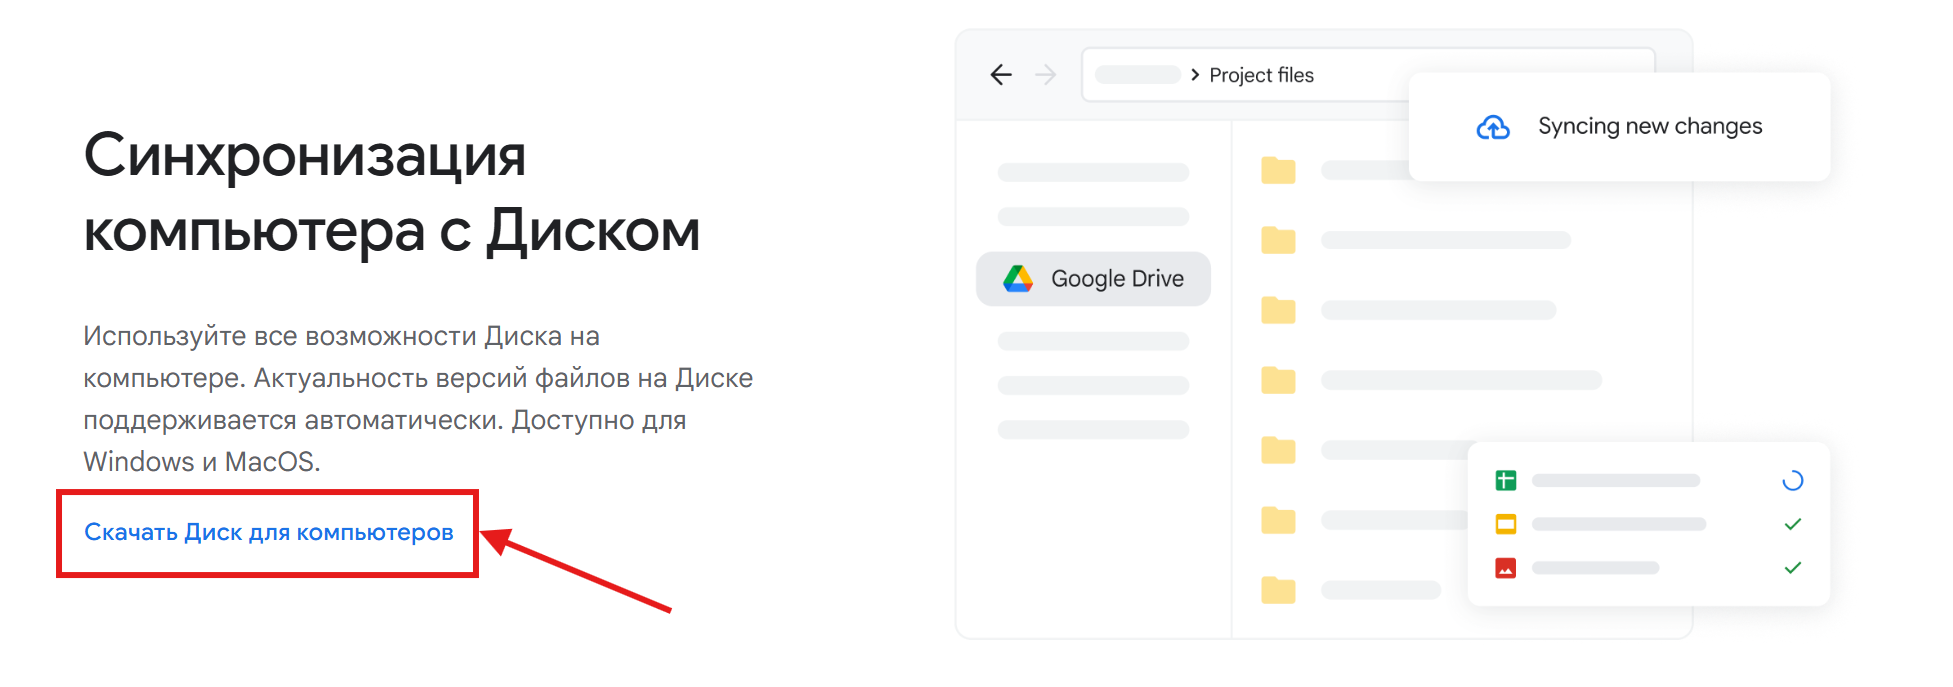This screenshot has height=687, width=1953.
Task: Click the back arrow in the illustration
Action: pyautogui.click(x=1001, y=75)
